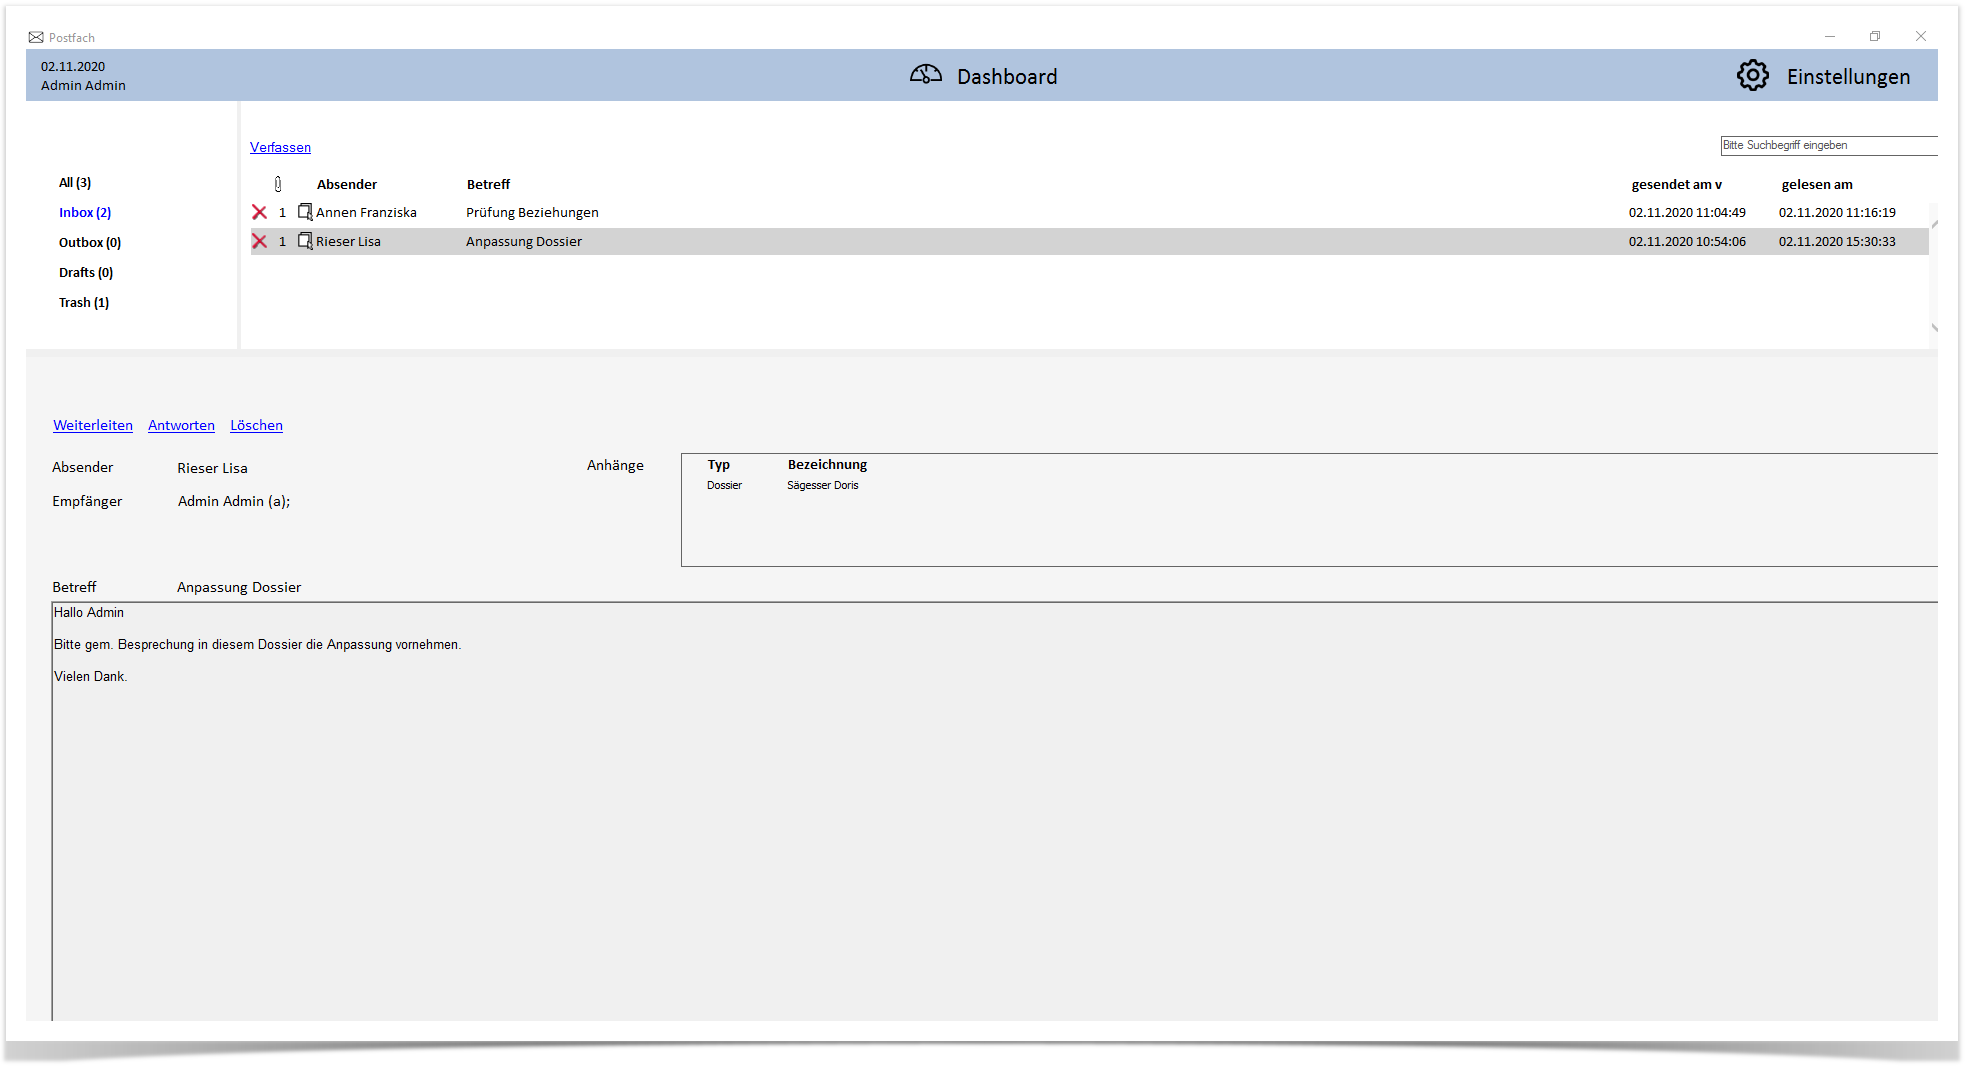Click the message icon beside Rieser Lisa
Image resolution: width=1972 pixels, height=1070 pixels.
point(305,241)
